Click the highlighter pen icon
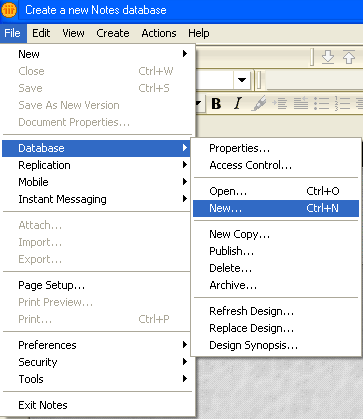Viewport: 363px width, 419px height. coord(259,103)
